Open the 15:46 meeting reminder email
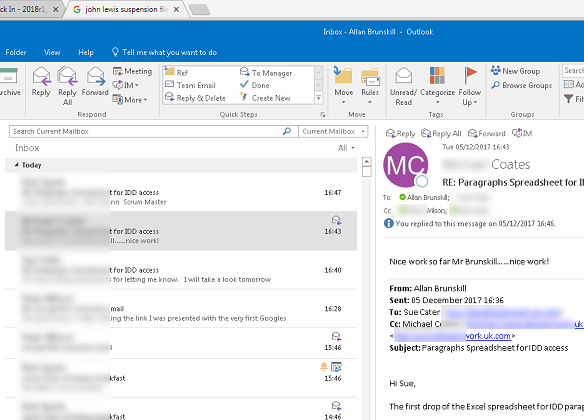The image size is (584, 420). coord(181,378)
